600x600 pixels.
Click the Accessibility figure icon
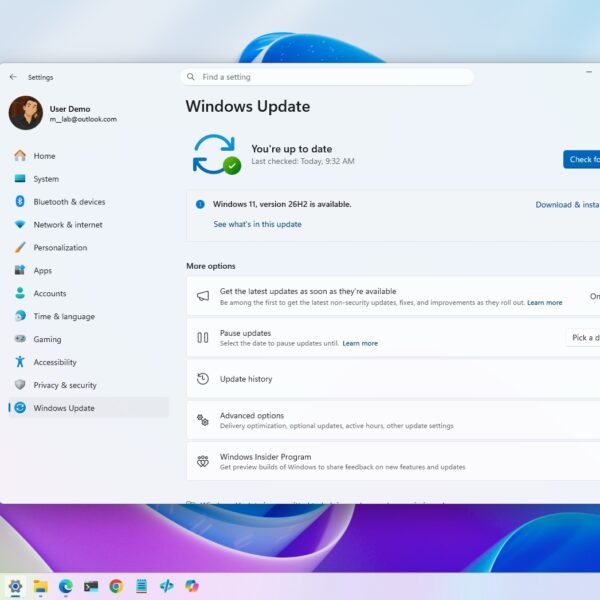(20, 362)
